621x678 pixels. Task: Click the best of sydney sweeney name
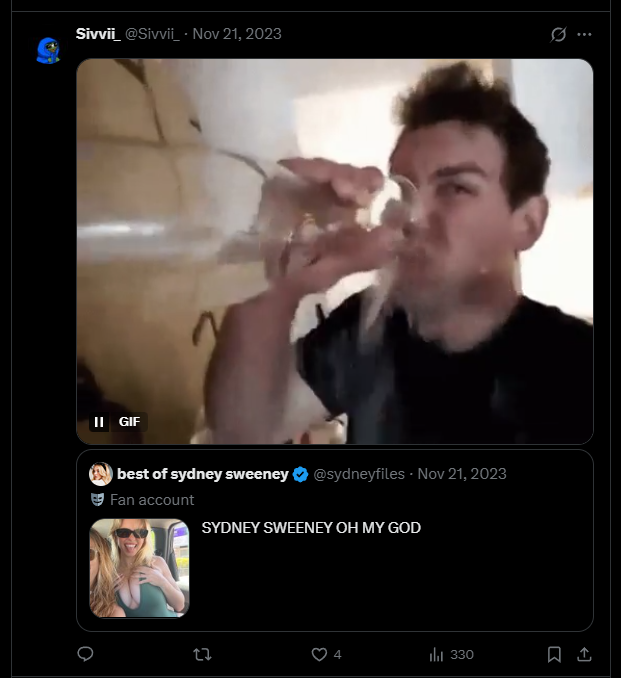click(x=203, y=474)
